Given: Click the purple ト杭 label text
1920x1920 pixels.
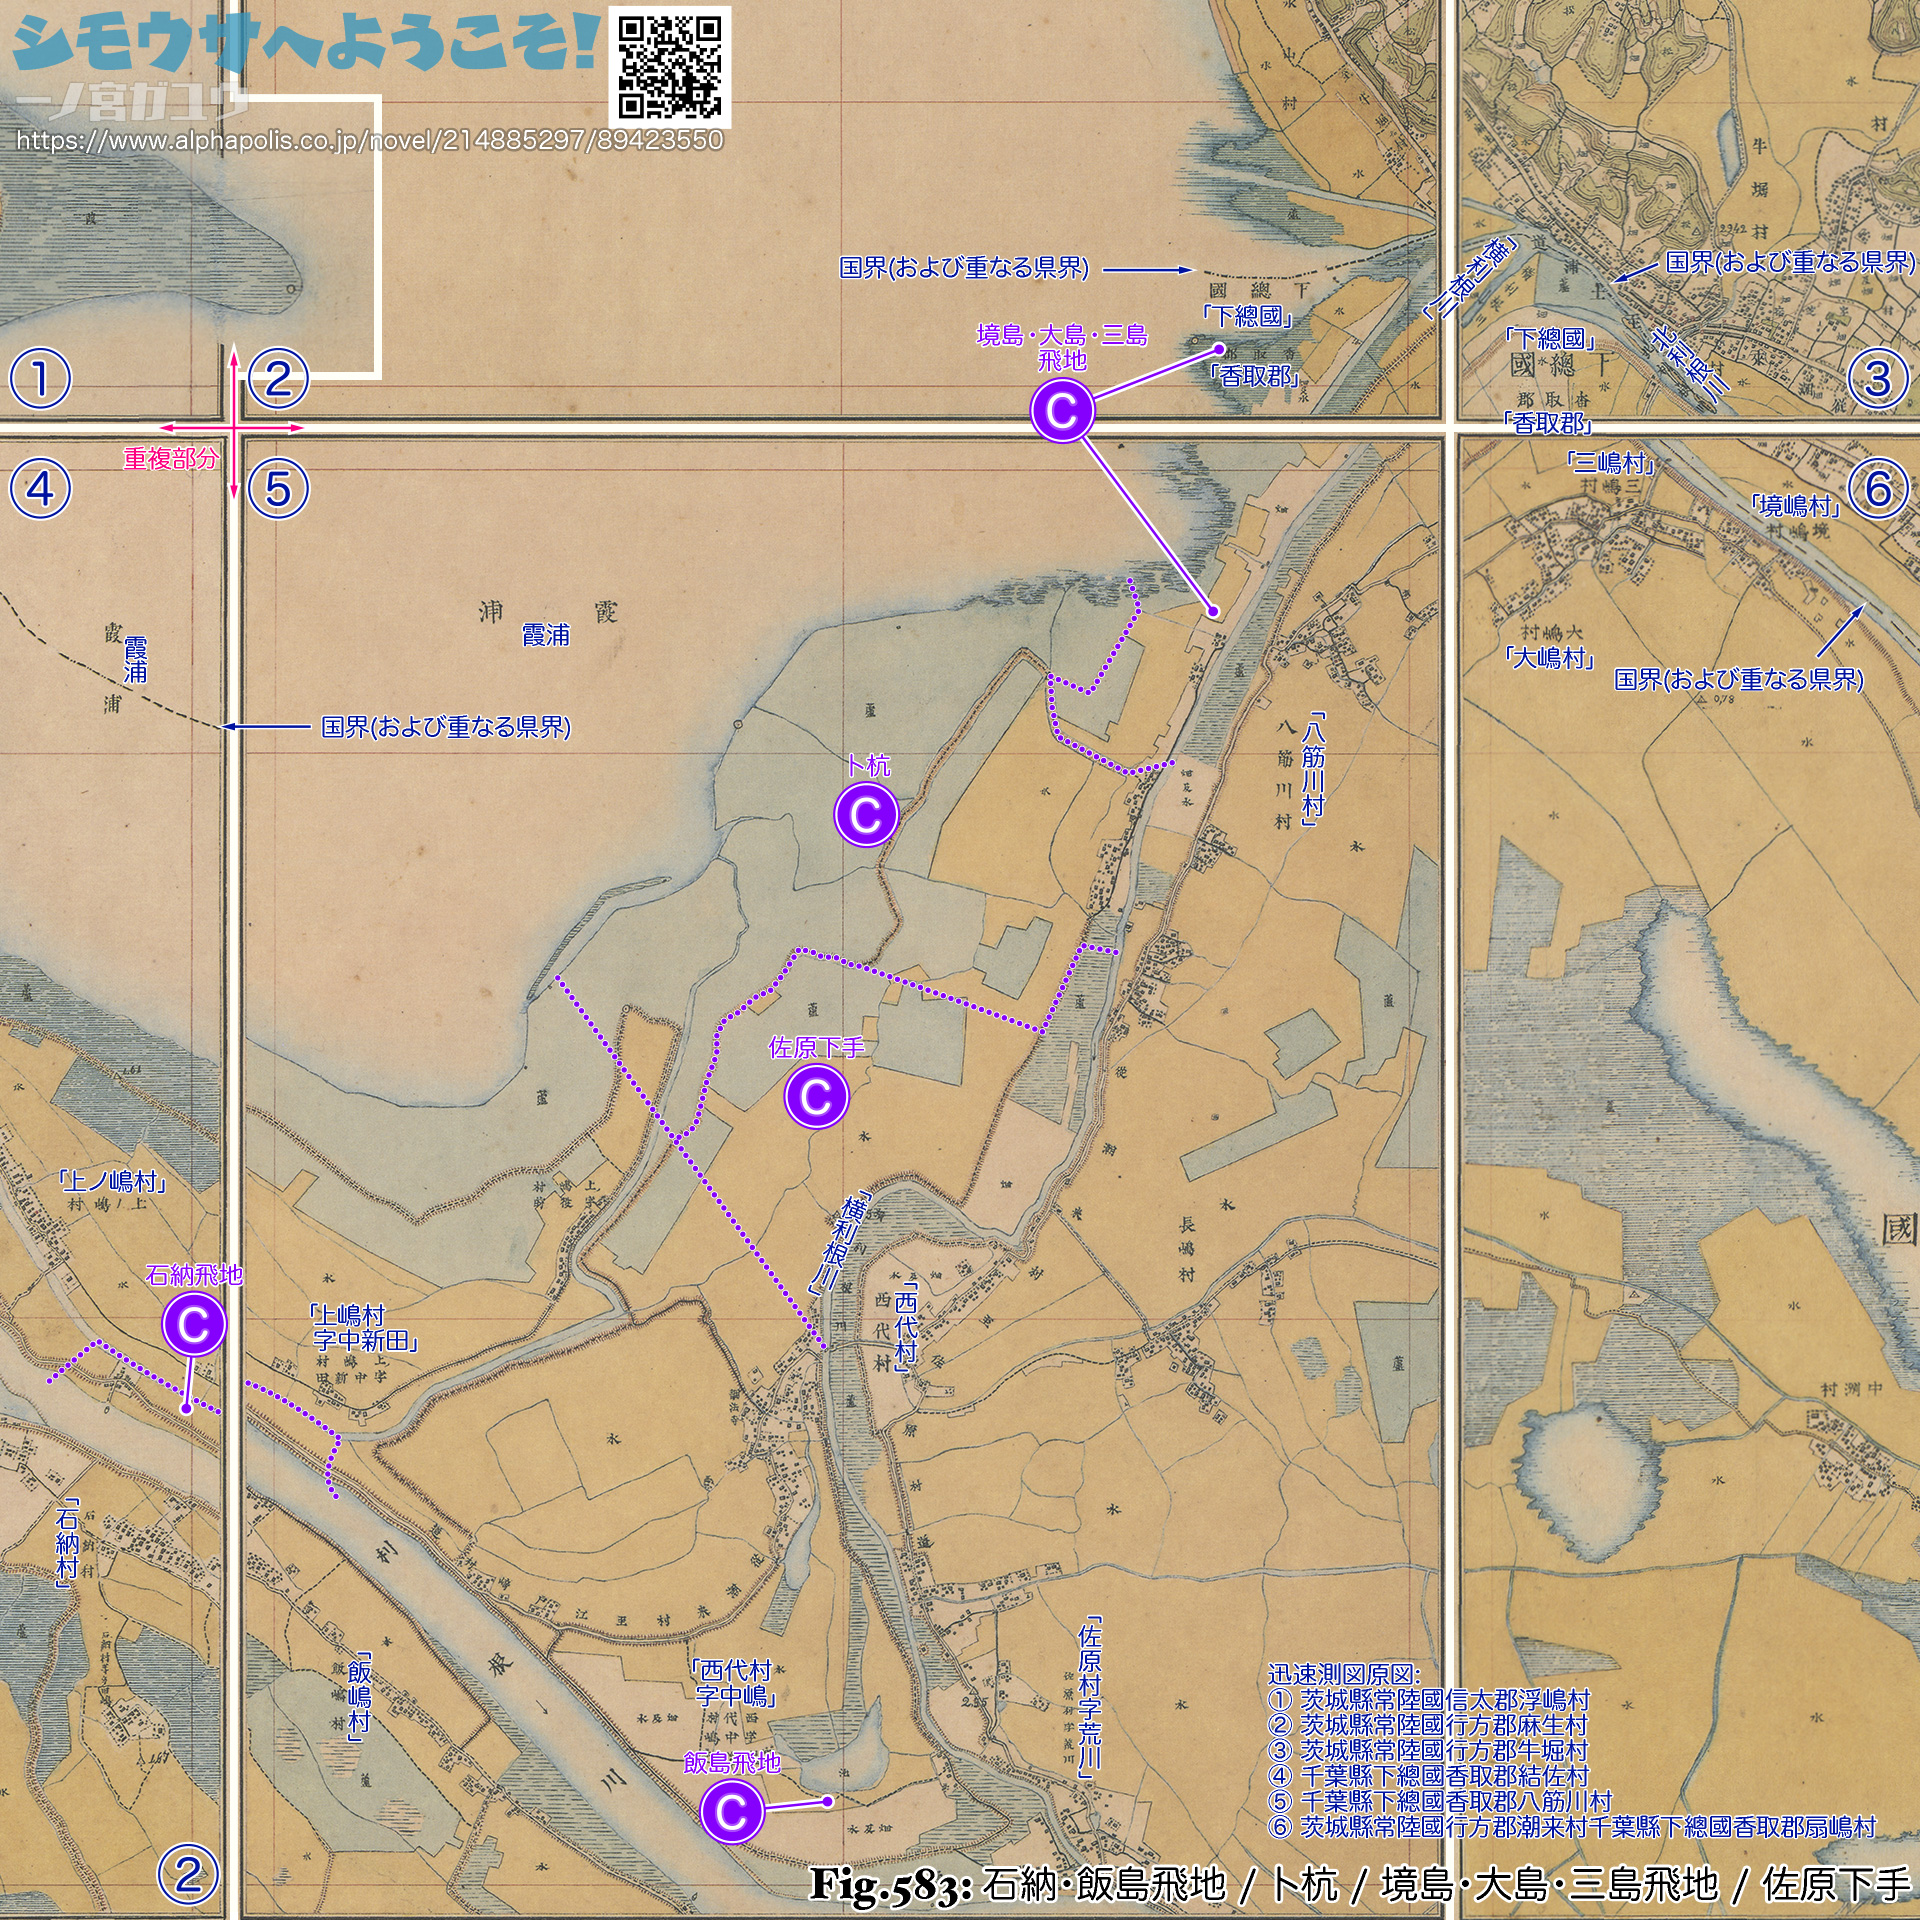Looking at the screenshot, I should point(867,766).
